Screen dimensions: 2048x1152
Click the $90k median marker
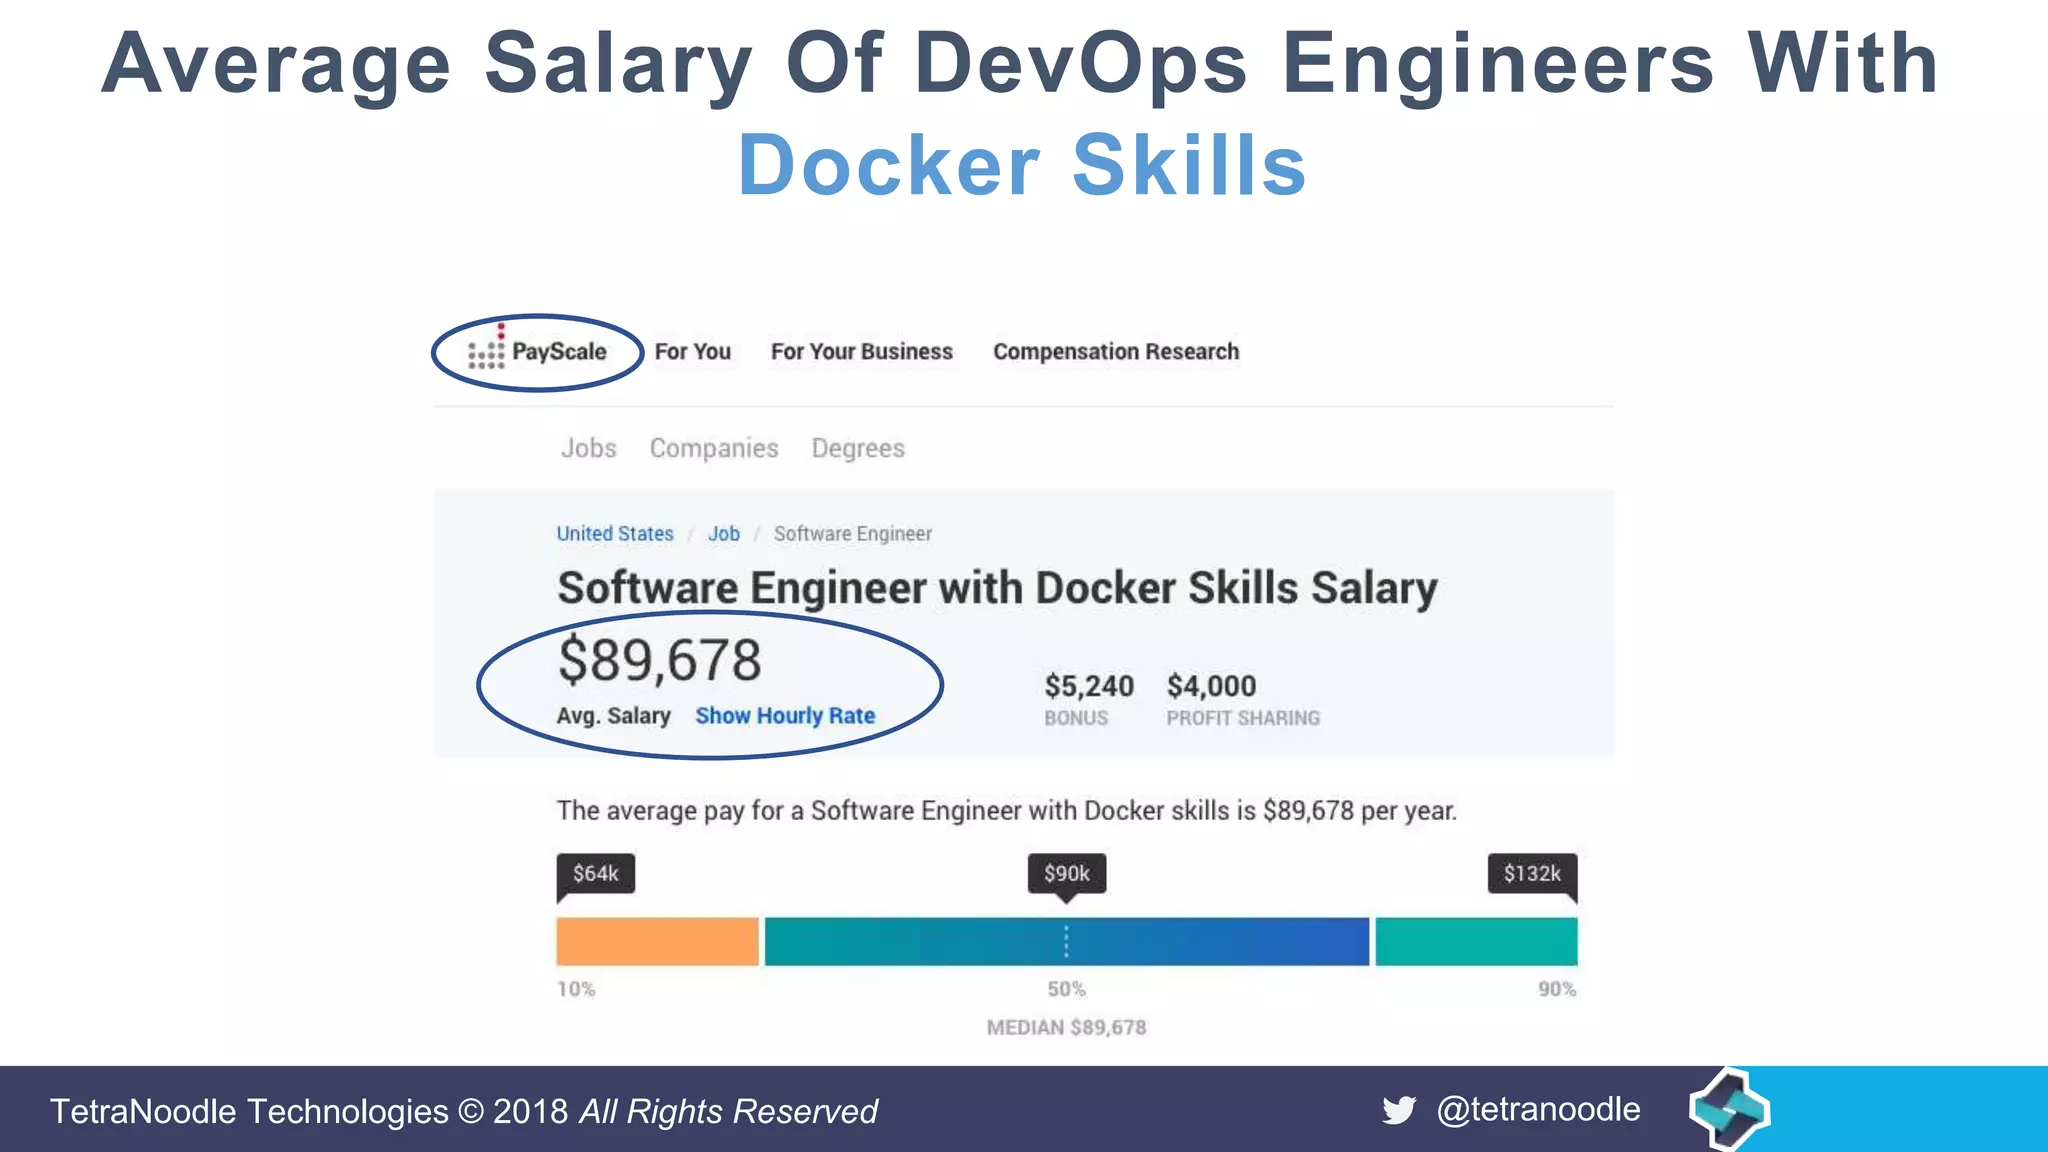[1066, 874]
